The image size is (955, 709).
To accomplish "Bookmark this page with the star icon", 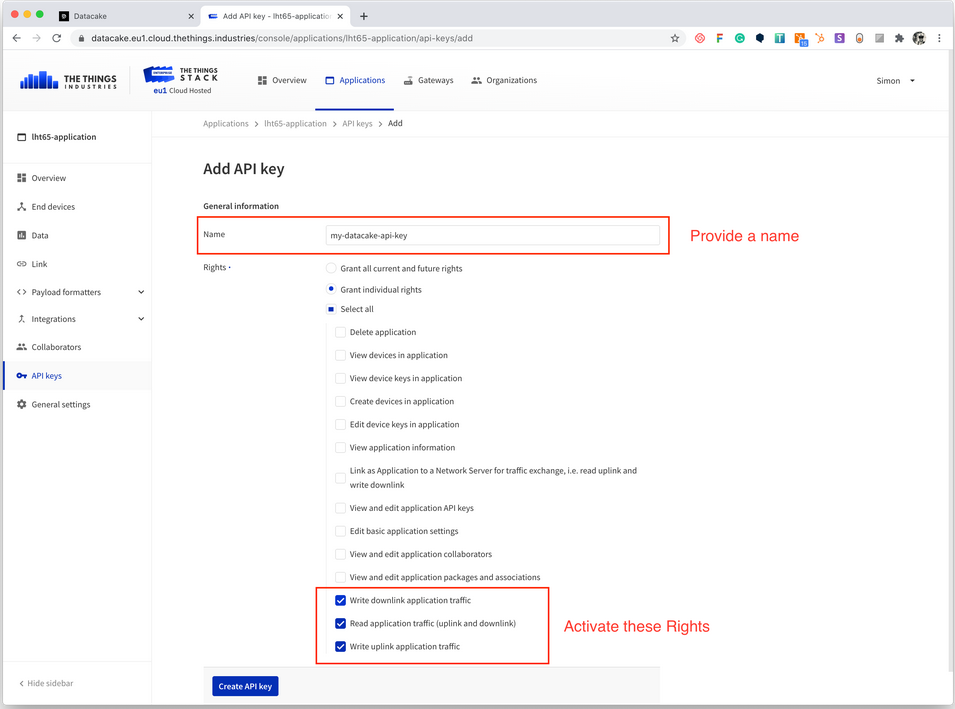I will pyautogui.click(x=675, y=38).
